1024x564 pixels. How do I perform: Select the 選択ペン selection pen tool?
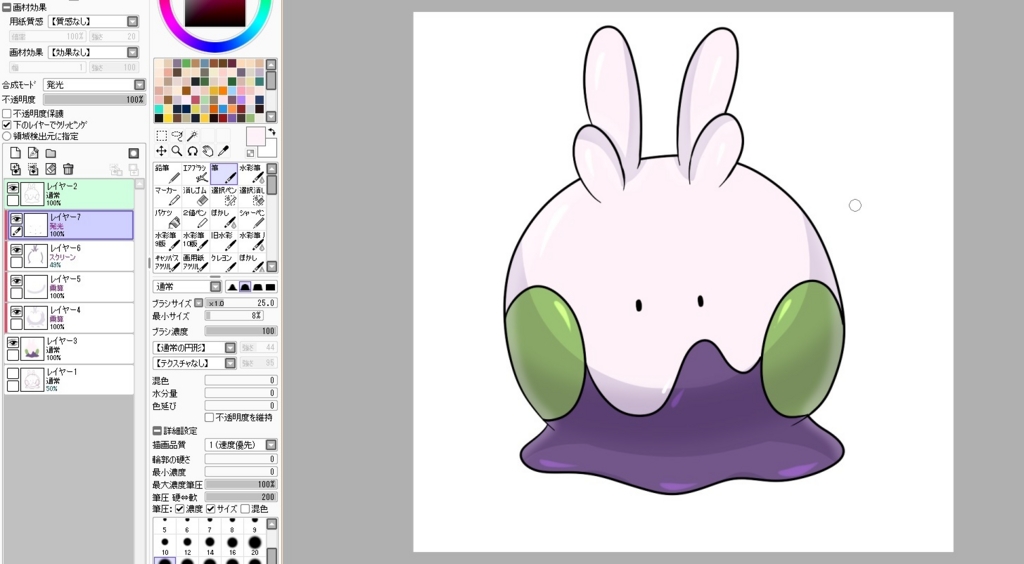[x=223, y=196]
